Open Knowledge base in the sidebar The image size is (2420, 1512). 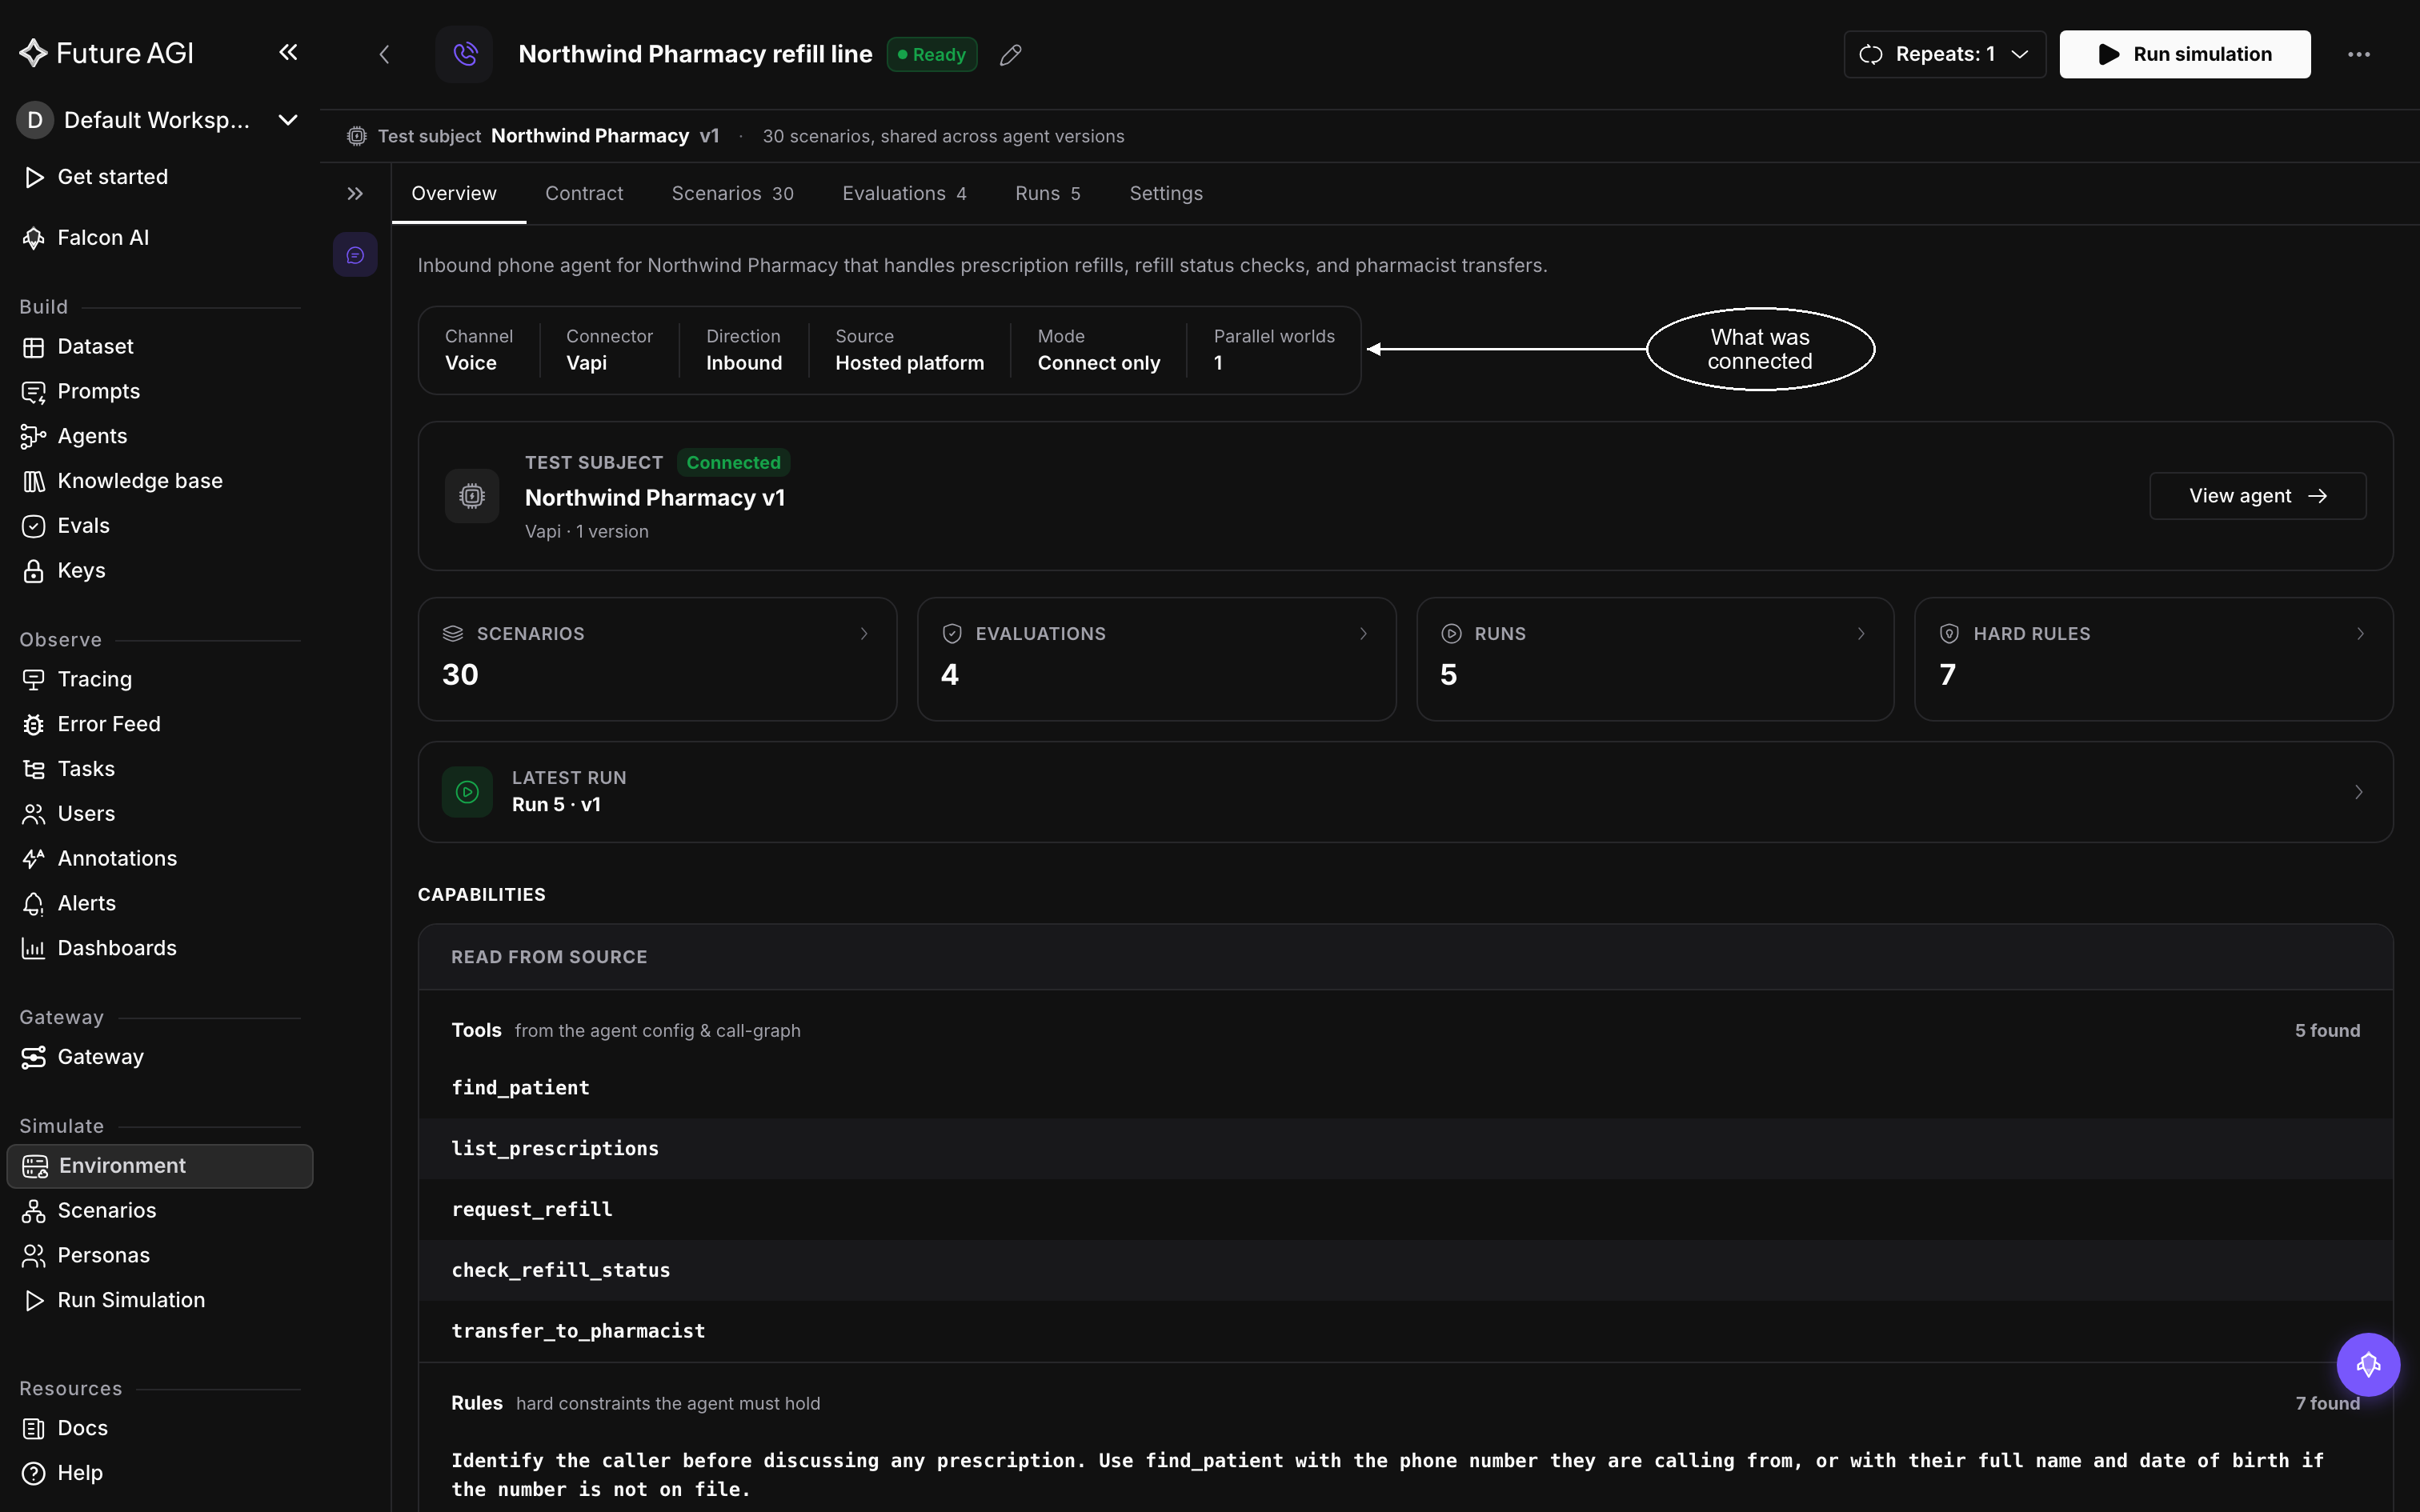160,481
